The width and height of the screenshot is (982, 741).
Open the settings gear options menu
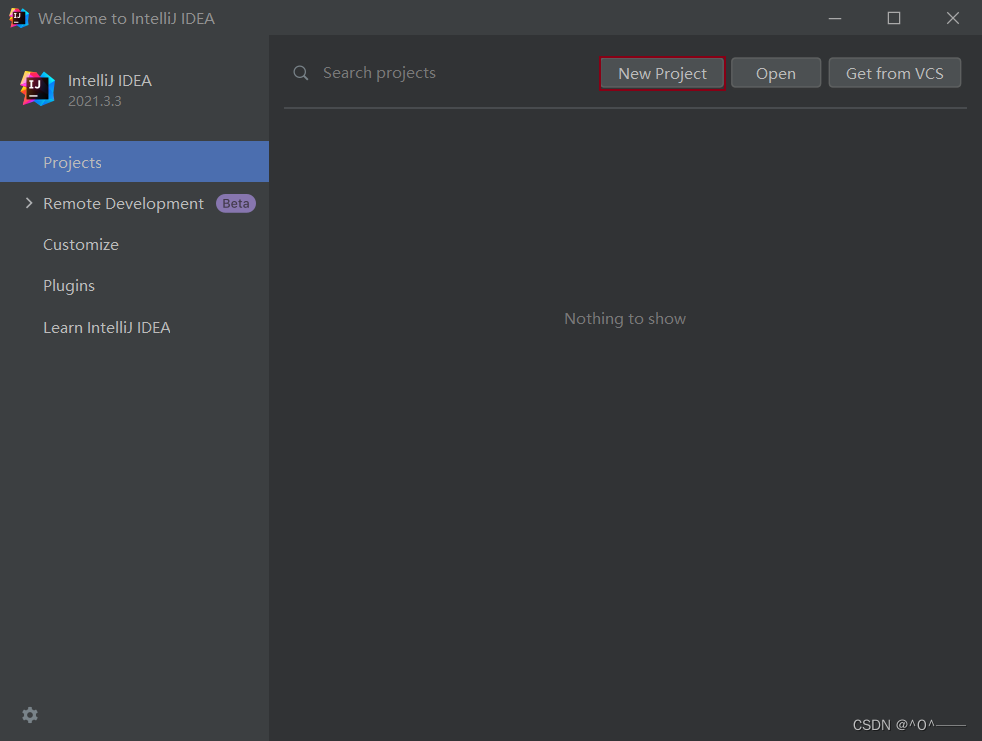click(x=30, y=715)
